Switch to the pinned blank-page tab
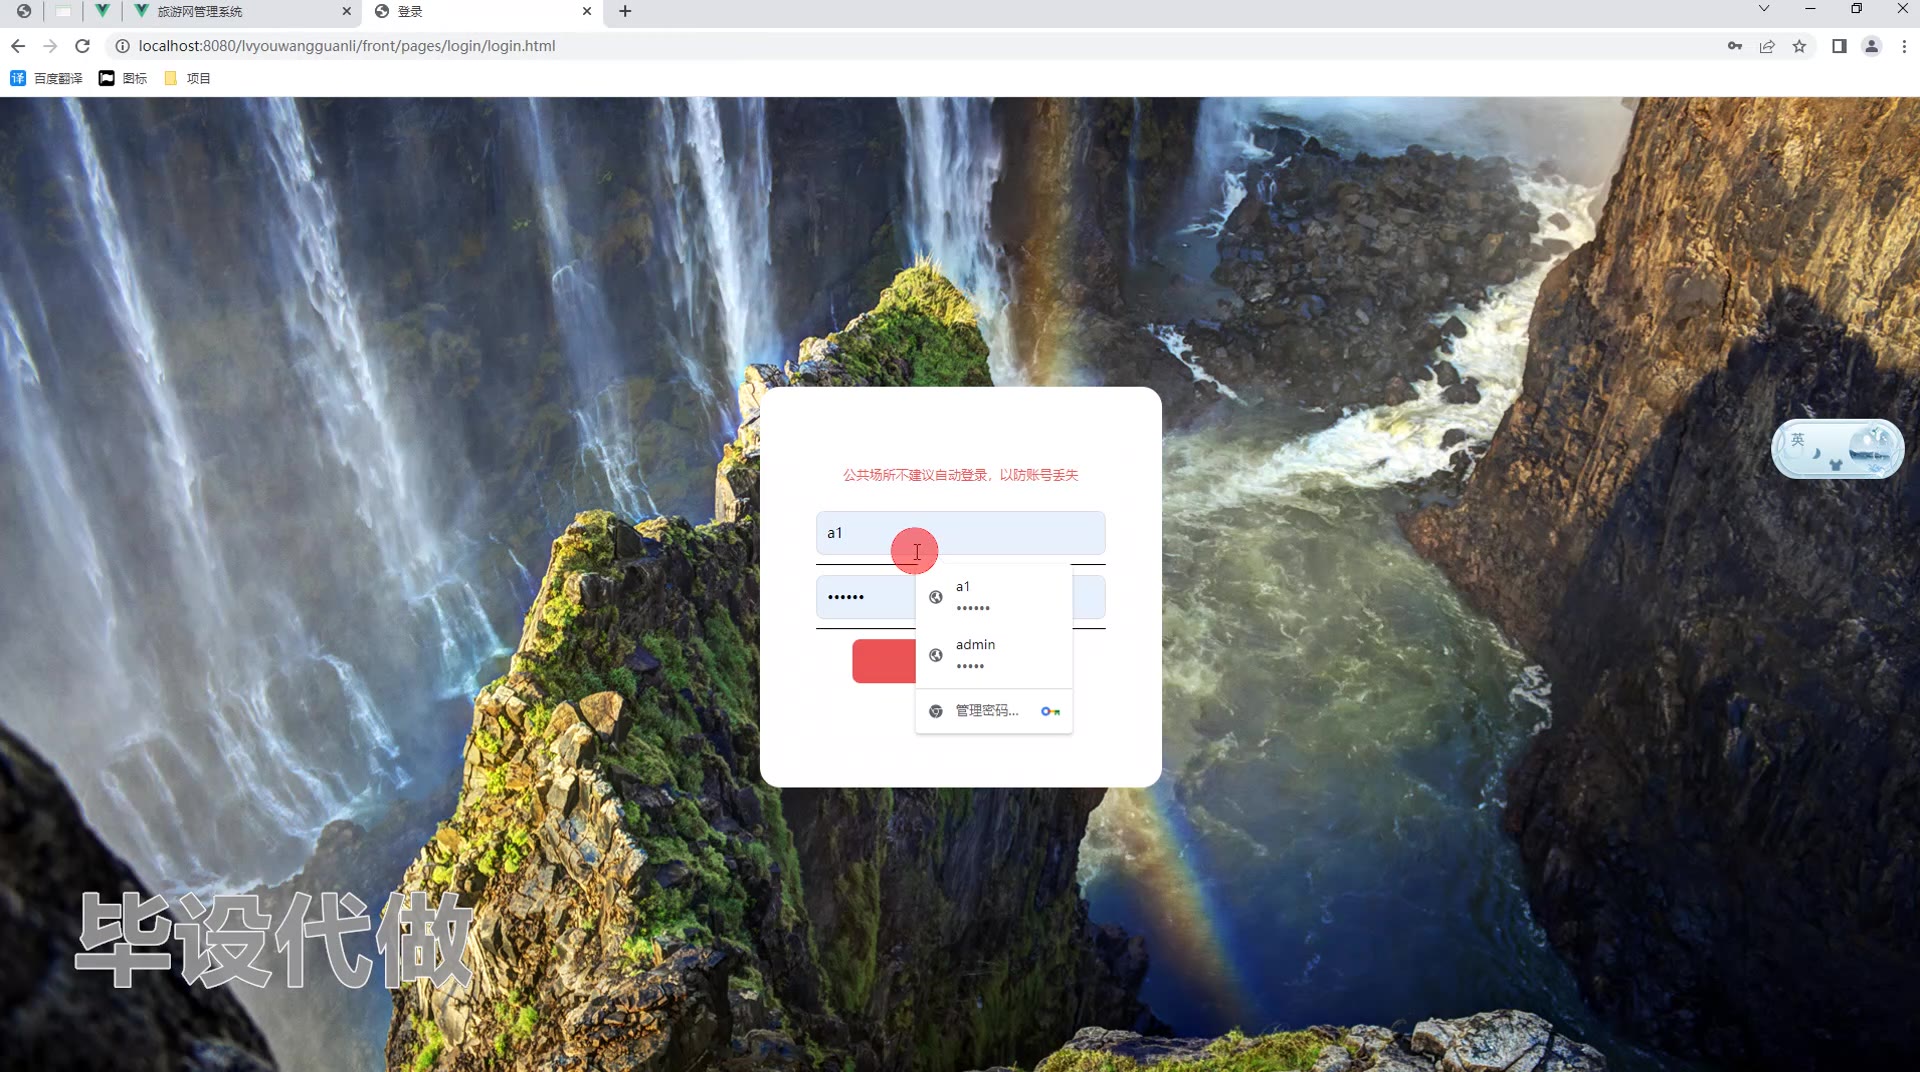The image size is (1920, 1072). 63,11
